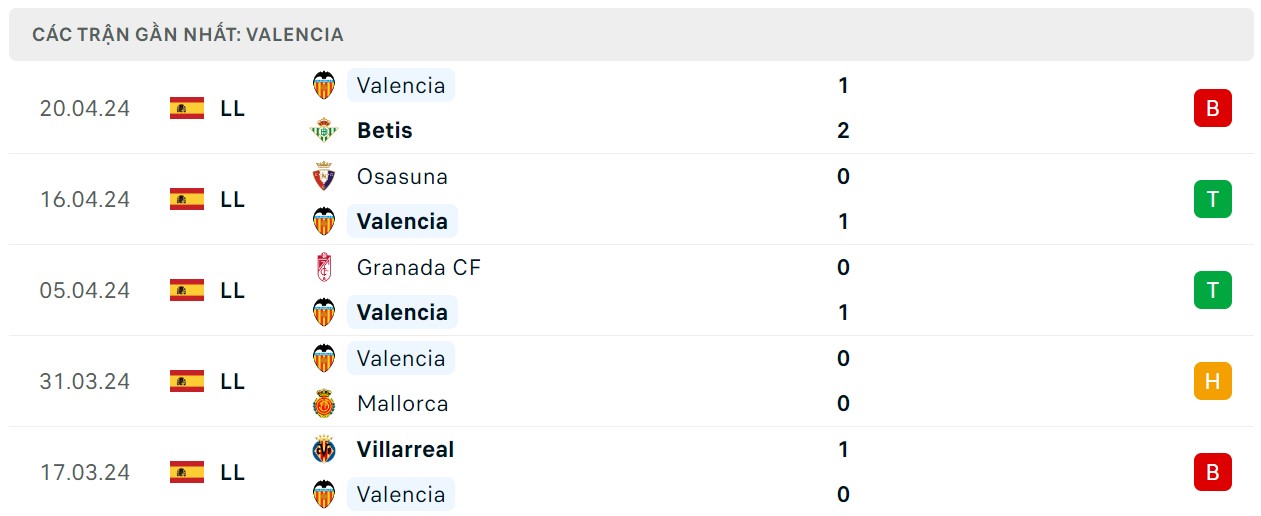The height and width of the screenshot is (516, 1261).
Task: Click the Osasuna club crest icon
Action: pyautogui.click(x=324, y=177)
